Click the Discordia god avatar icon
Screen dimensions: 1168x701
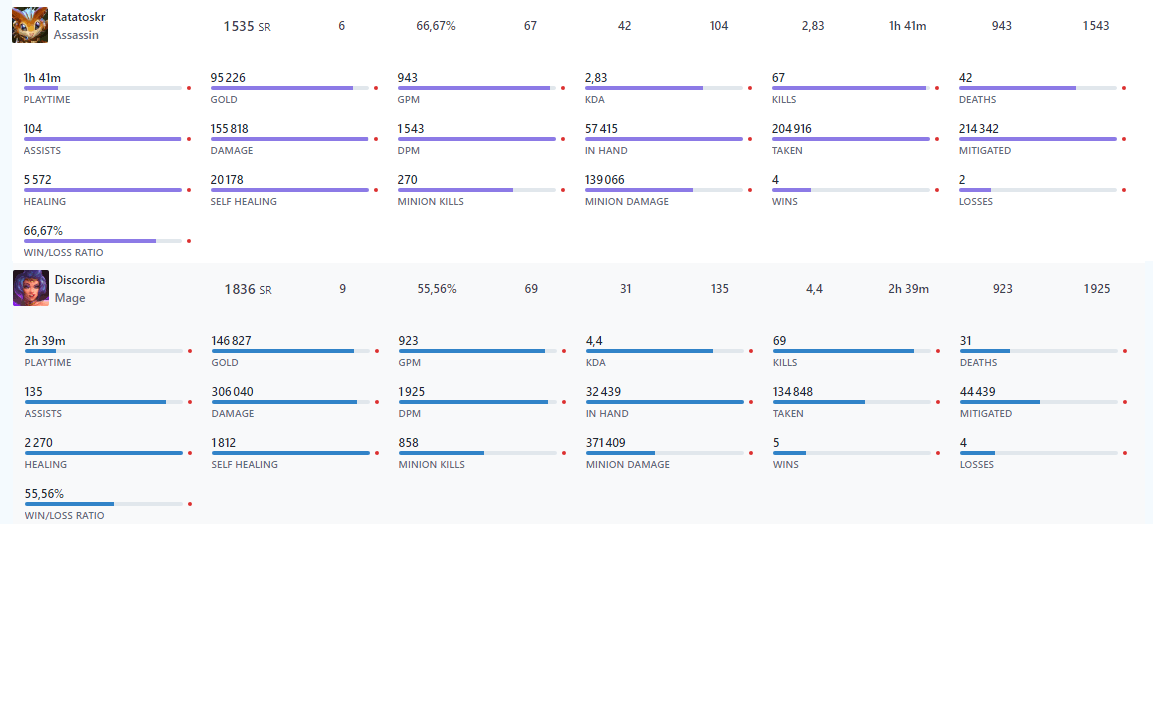pos(31,288)
